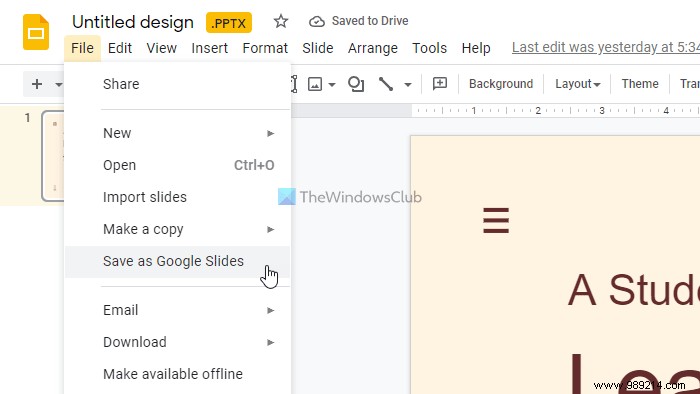Select the Insert image toolbar icon
The height and width of the screenshot is (394, 700).
(x=315, y=84)
